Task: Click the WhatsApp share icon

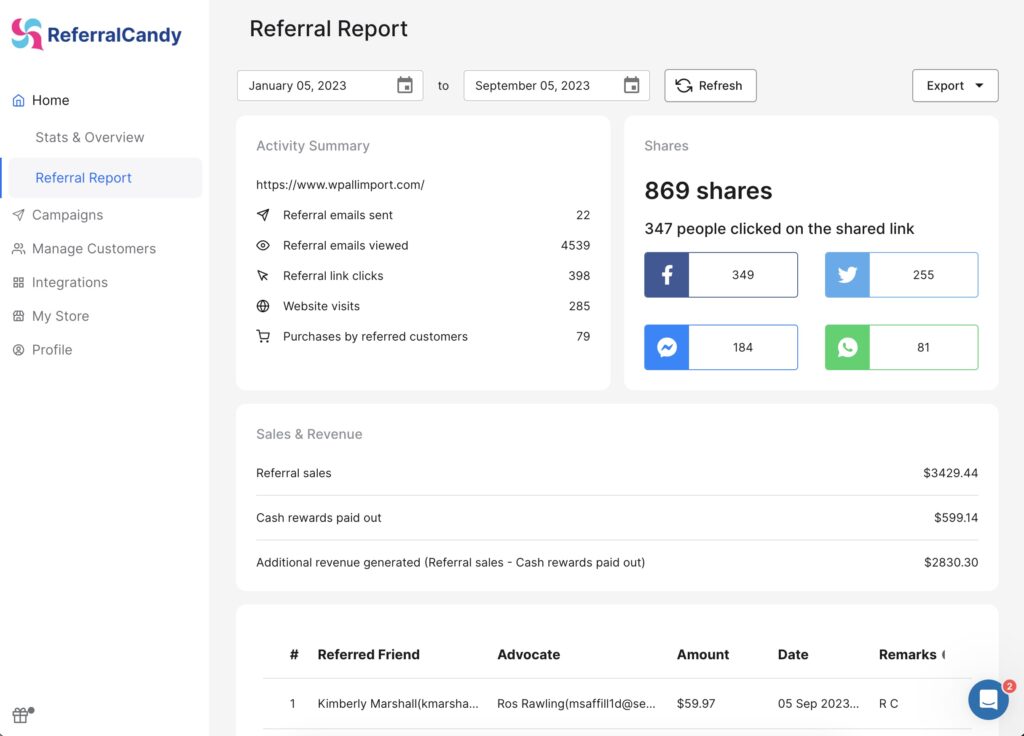Action: 847,347
